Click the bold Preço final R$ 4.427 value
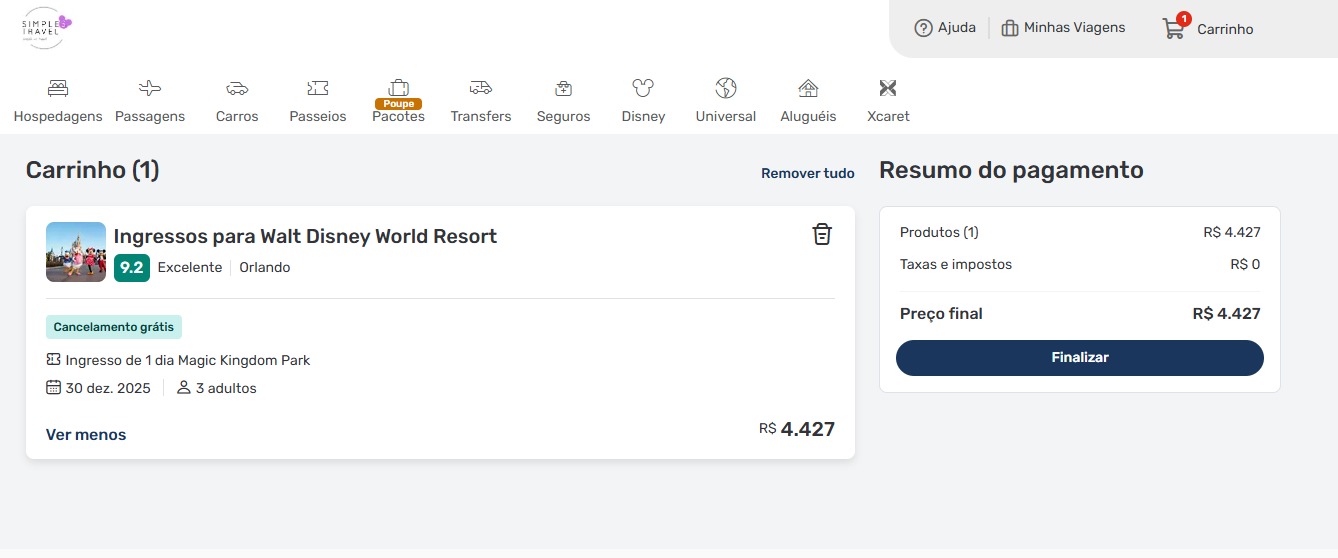The width and height of the screenshot is (1338, 558). [1227, 314]
